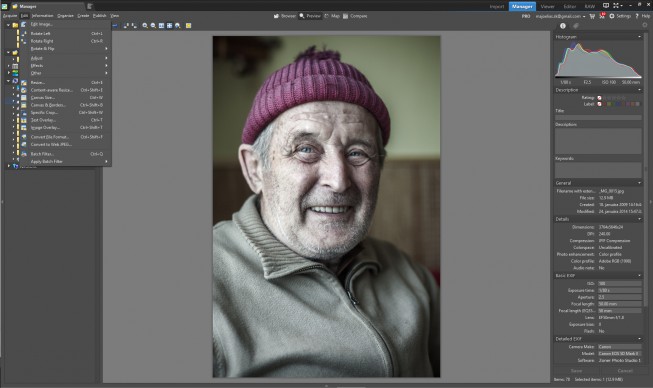This screenshot has width=653, height=388.
Task: Switch to the RAW module tab
Action: coord(590,6)
